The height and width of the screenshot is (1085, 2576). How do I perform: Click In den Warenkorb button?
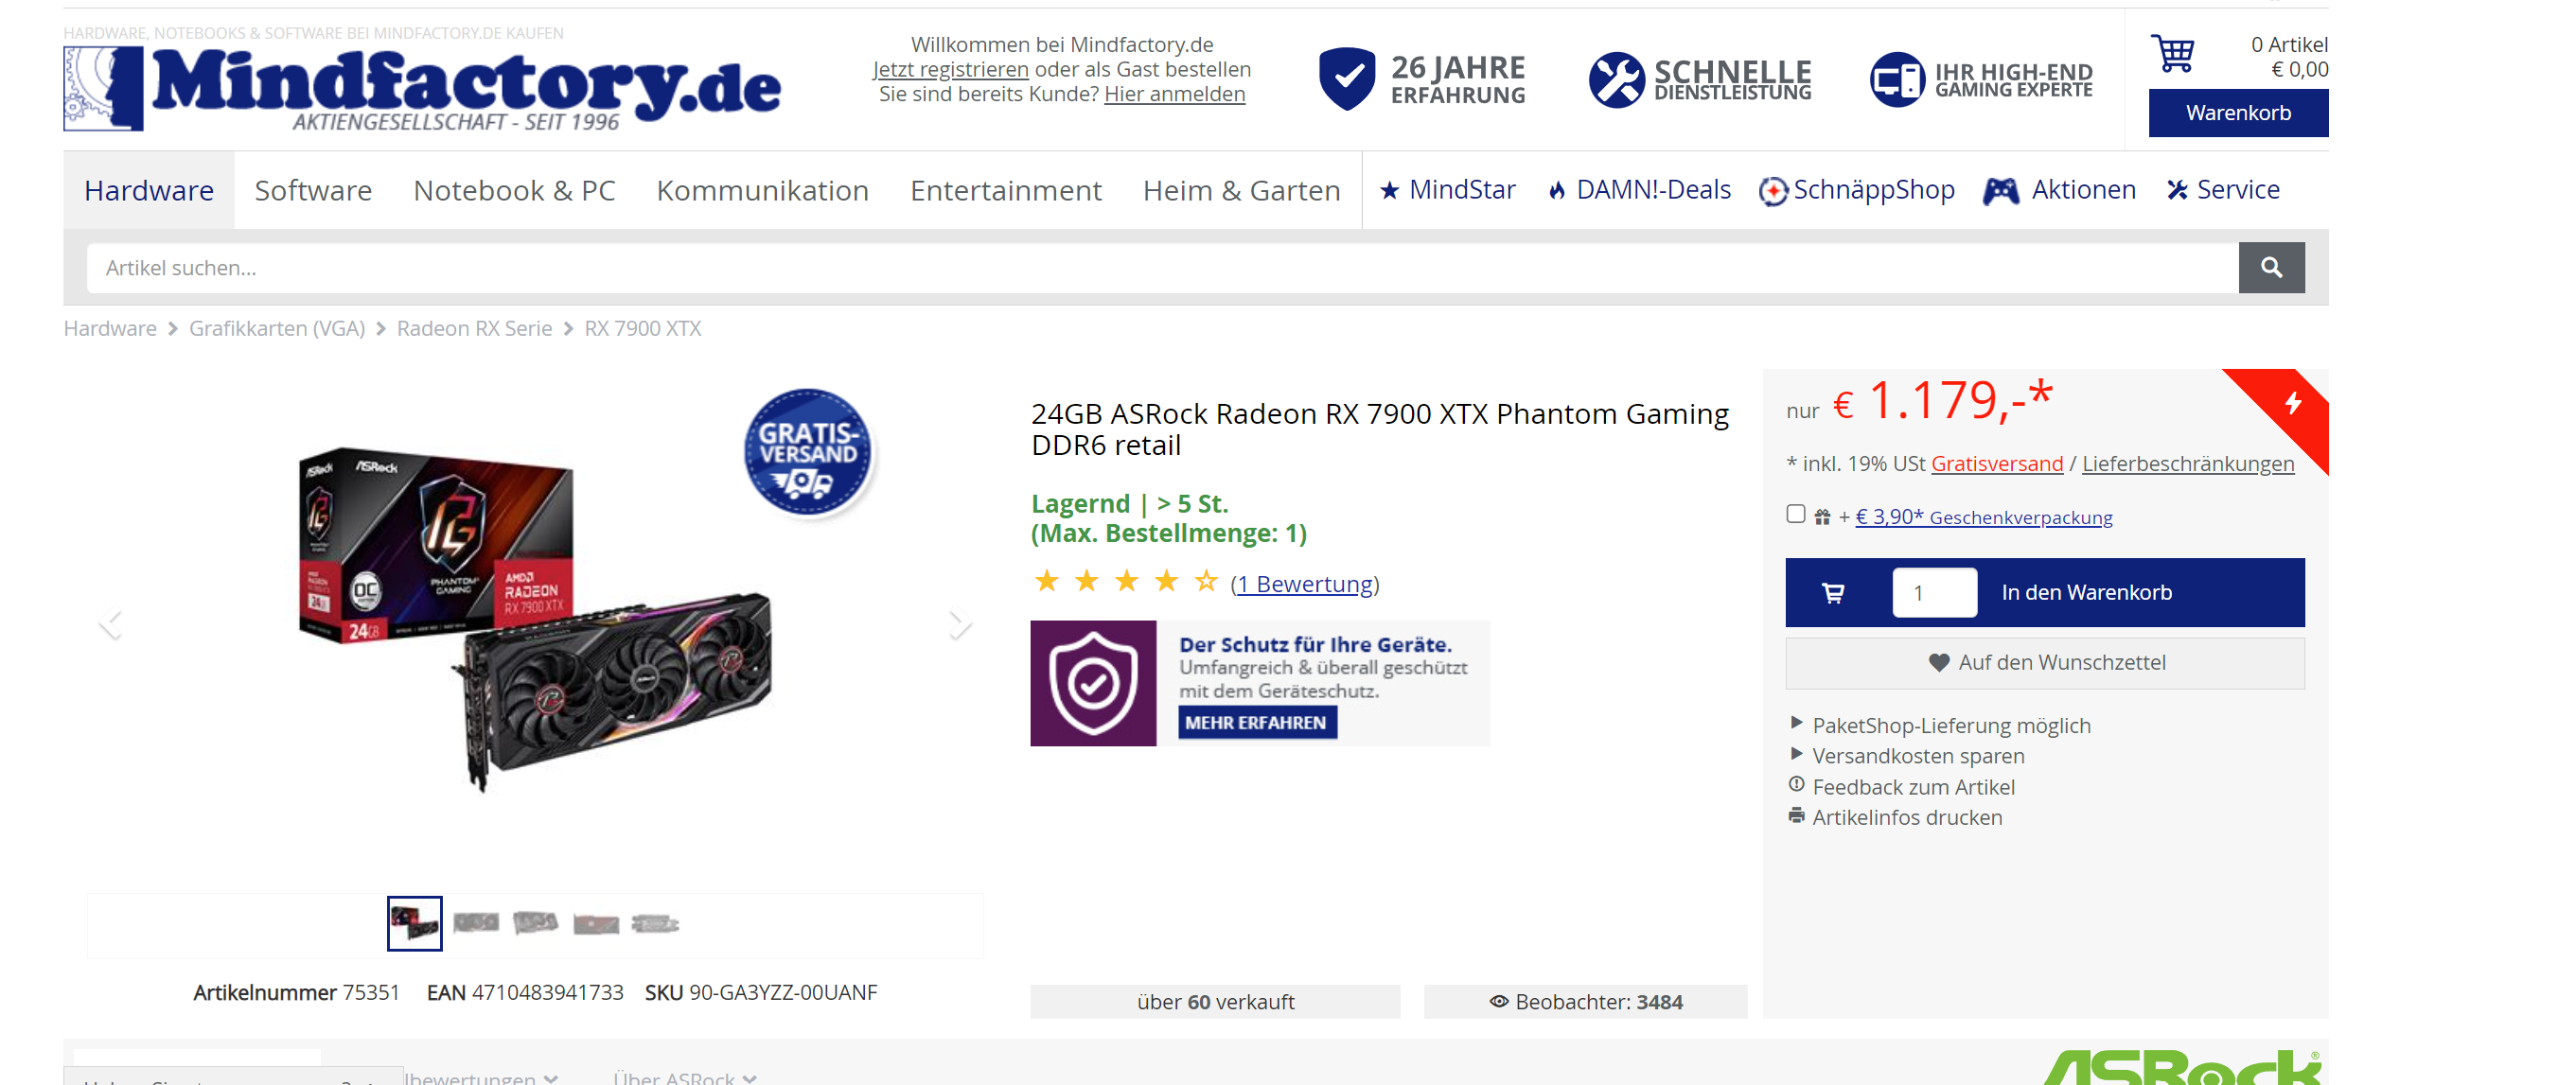click(2086, 593)
